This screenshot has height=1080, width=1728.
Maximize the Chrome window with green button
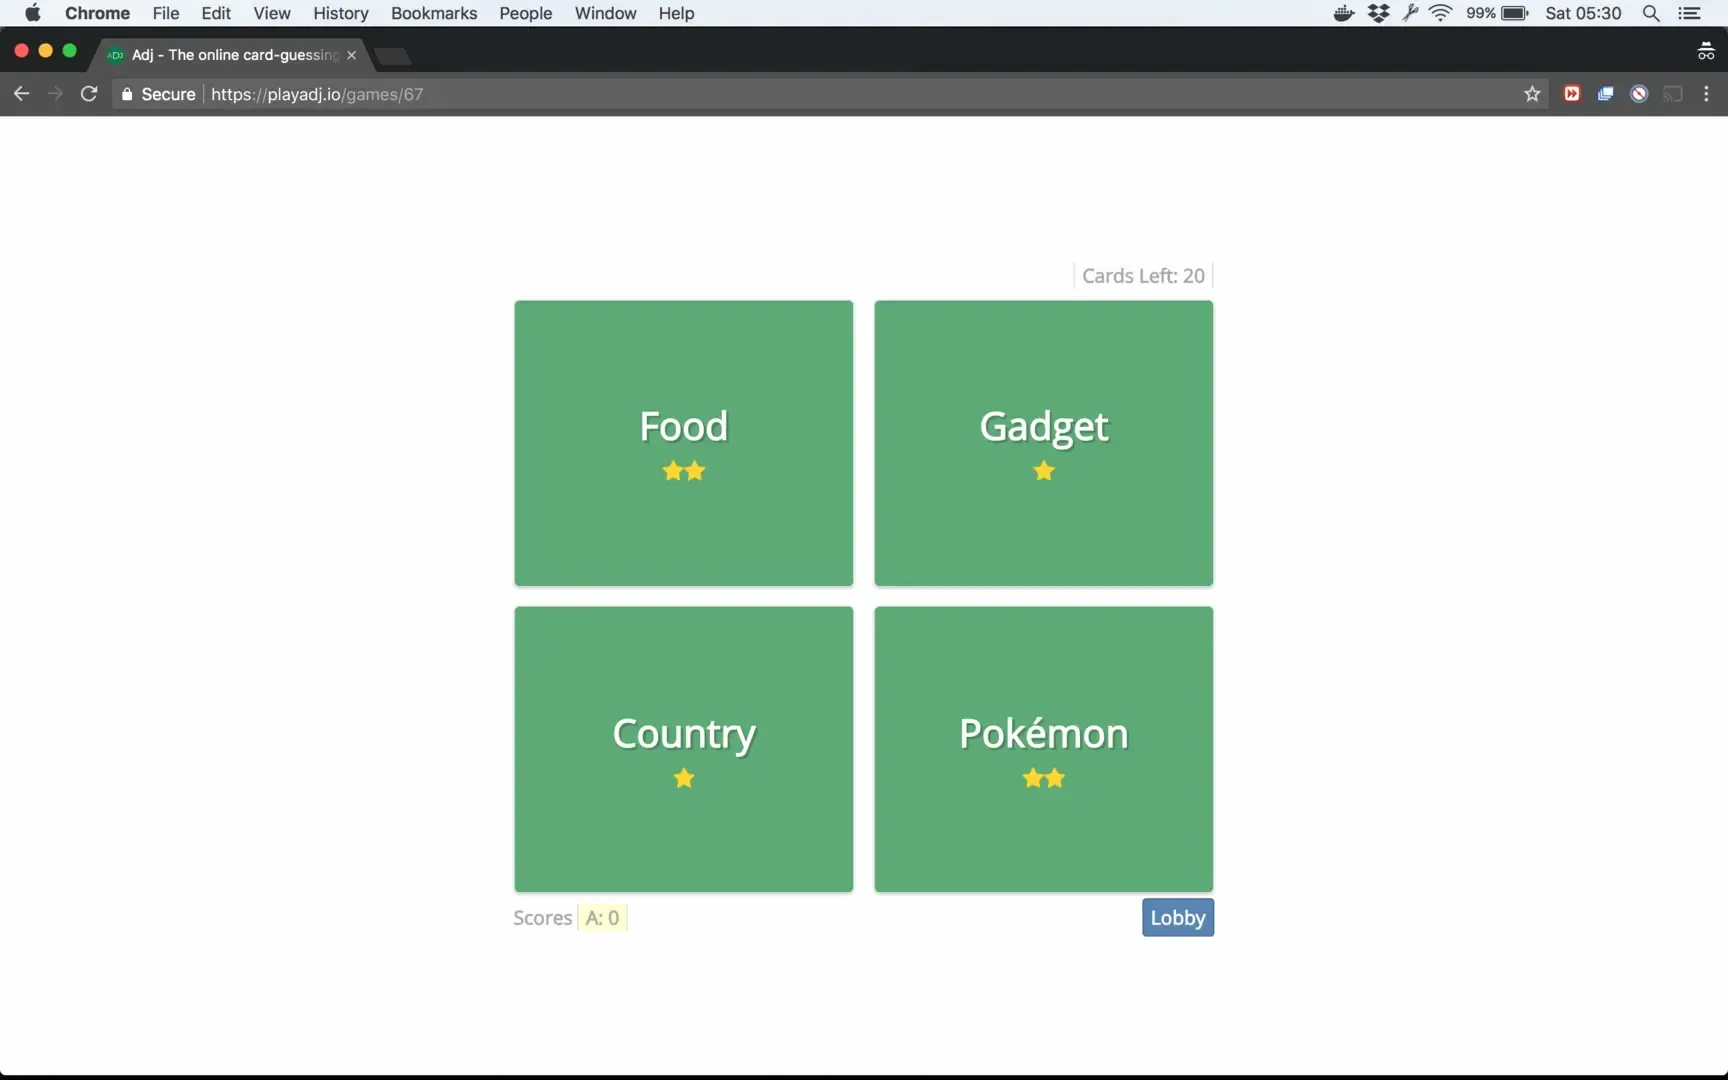[69, 51]
